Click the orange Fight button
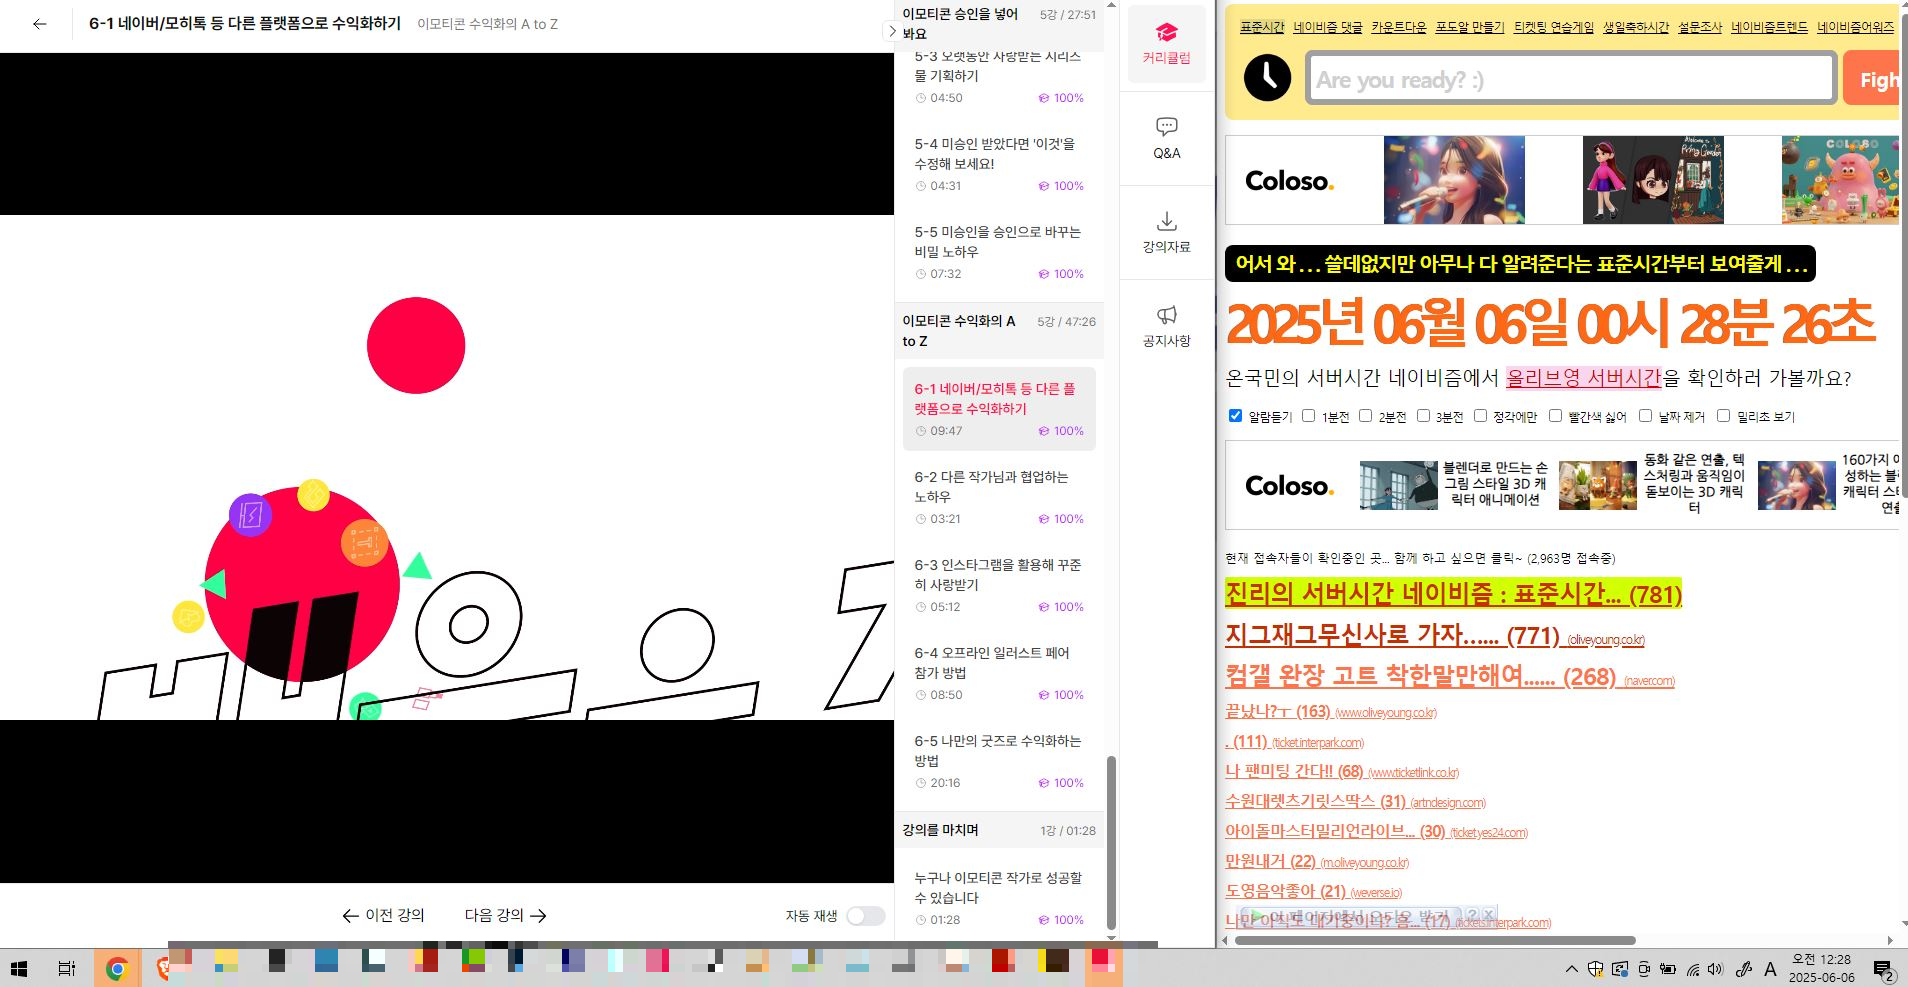The height and width of the screenshot is (987, 1908). 1872,79
